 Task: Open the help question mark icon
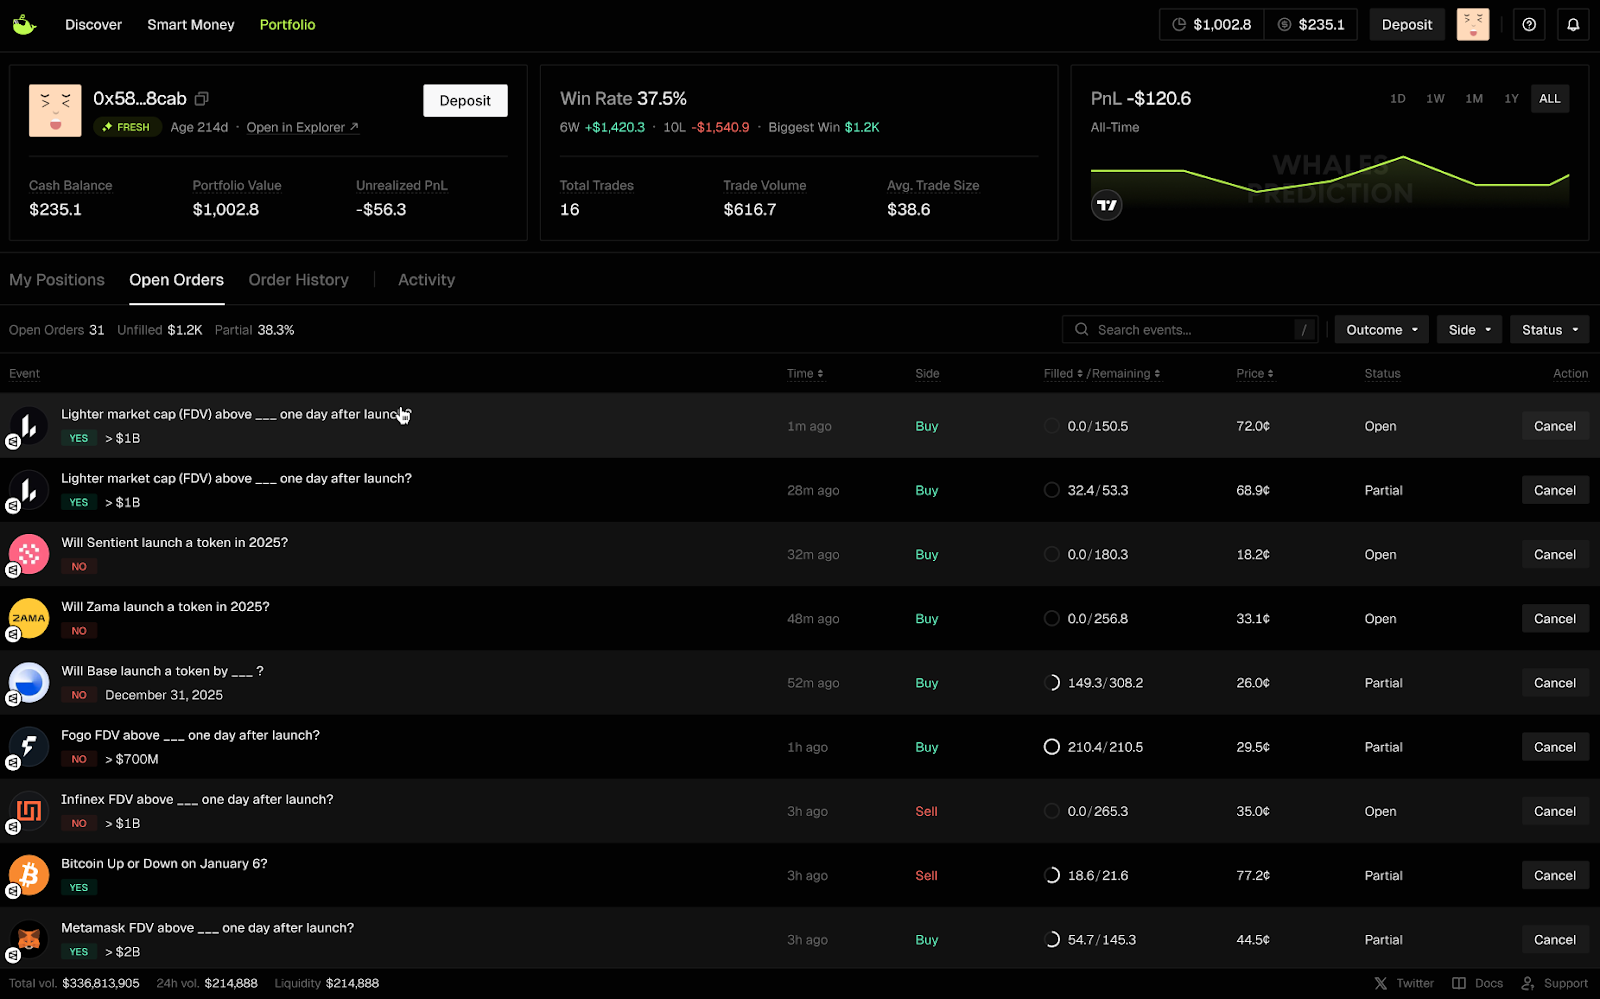[x=1529, y=25]
